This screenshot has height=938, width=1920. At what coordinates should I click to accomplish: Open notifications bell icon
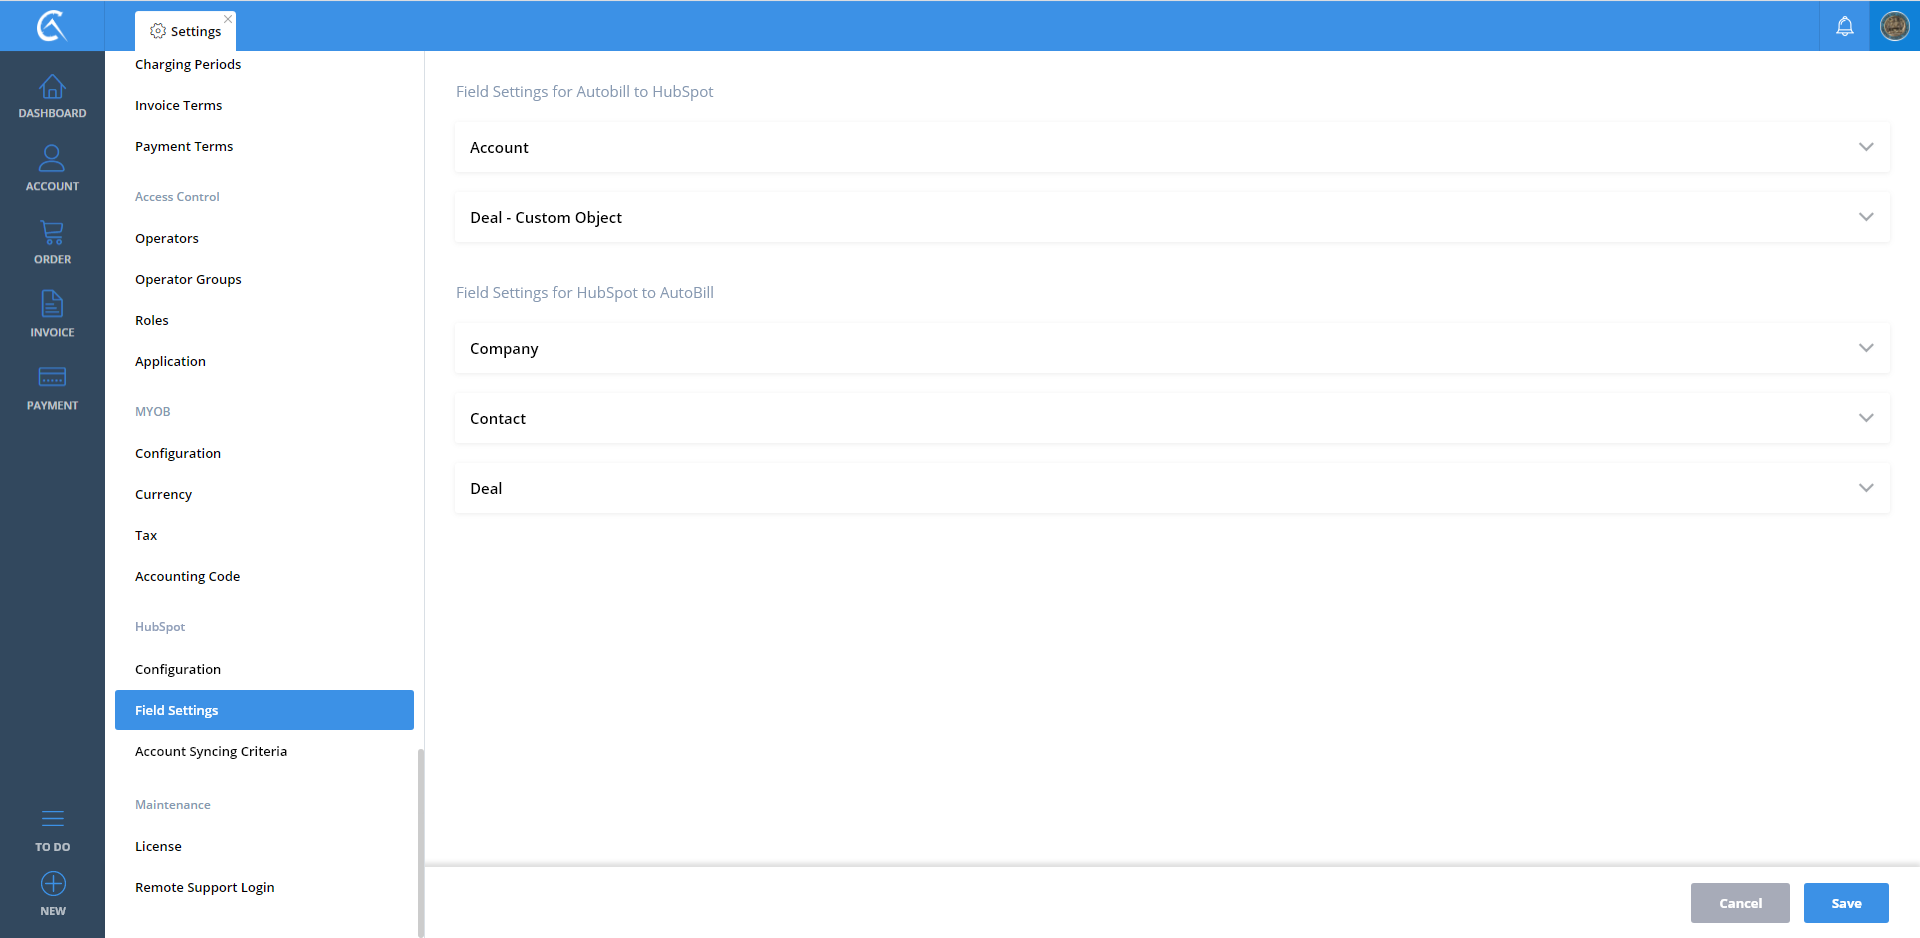point(1844,26)
